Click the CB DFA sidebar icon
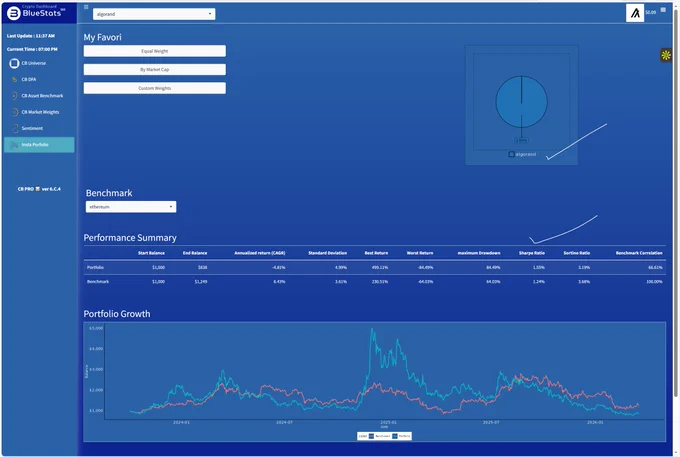This screenshot has height=457, width=680. pyautogui.click(x=14, y=80)
